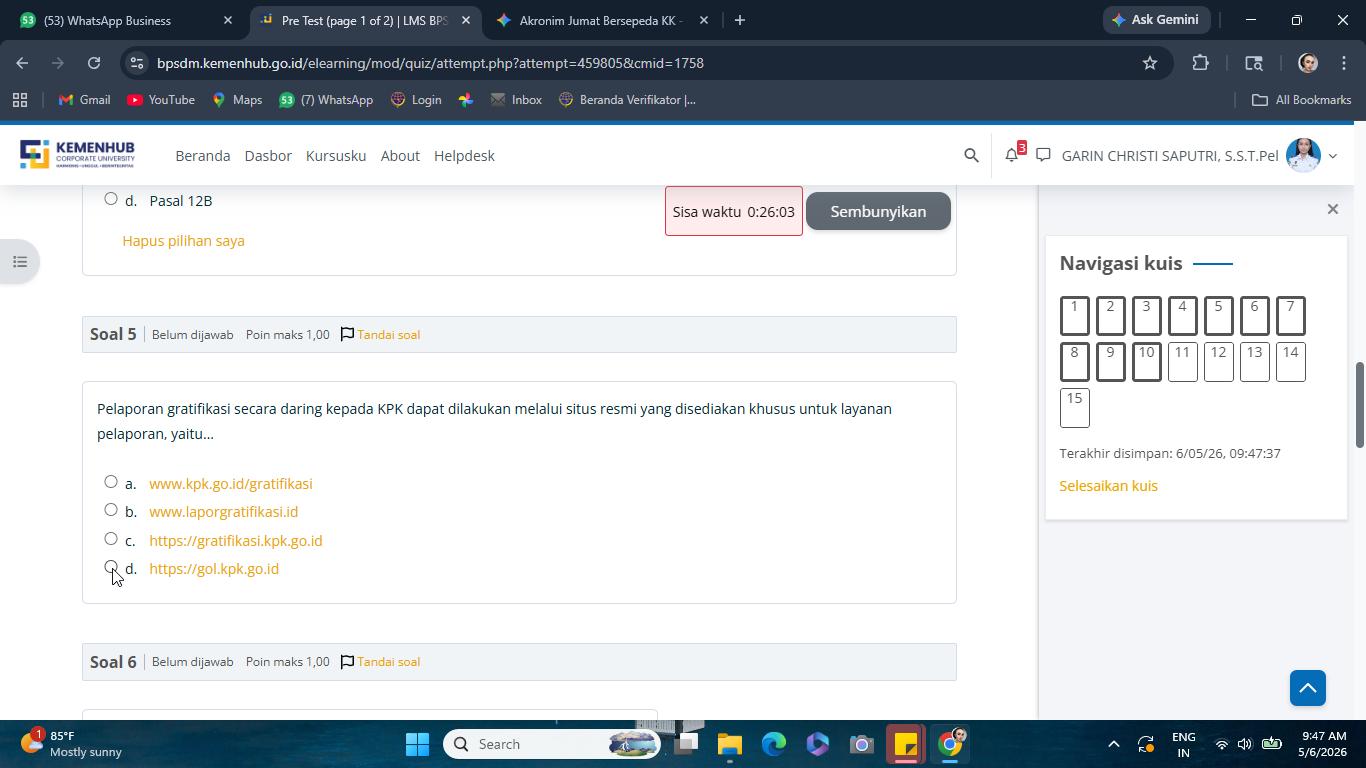Show hidden system tray icons chevron
The width and height of the screenshot is (1366, 768).
click(1113, 744)
